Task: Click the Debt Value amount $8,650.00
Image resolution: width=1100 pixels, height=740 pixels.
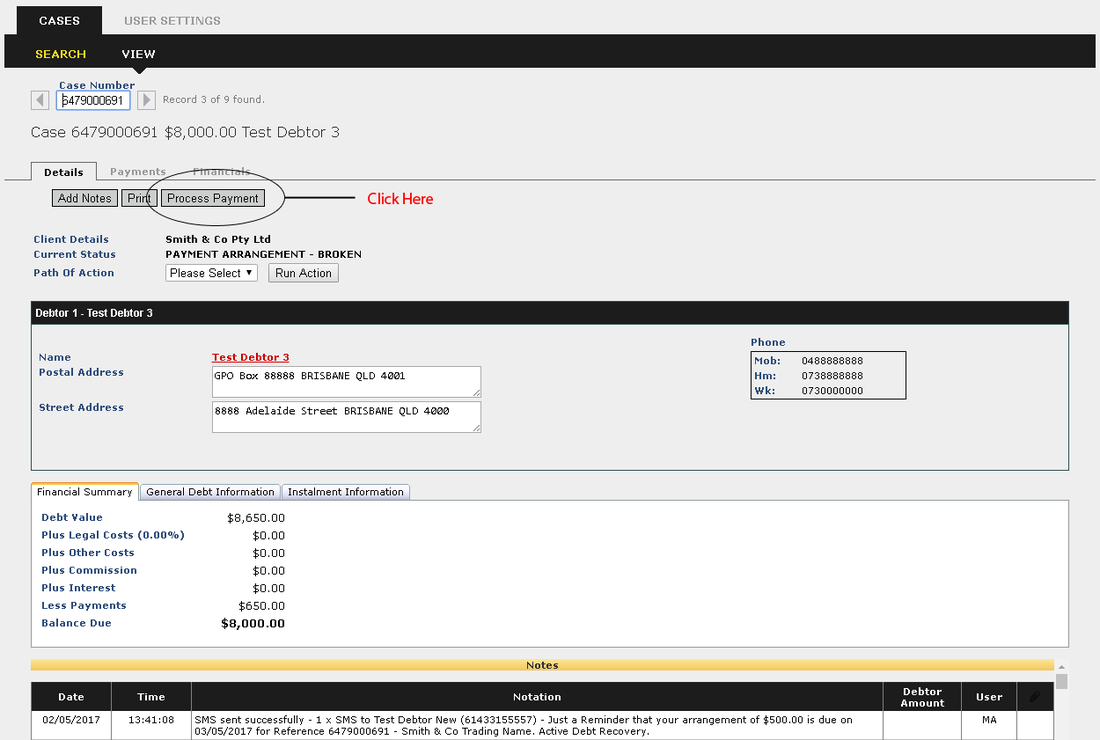Action: [256, 518]
